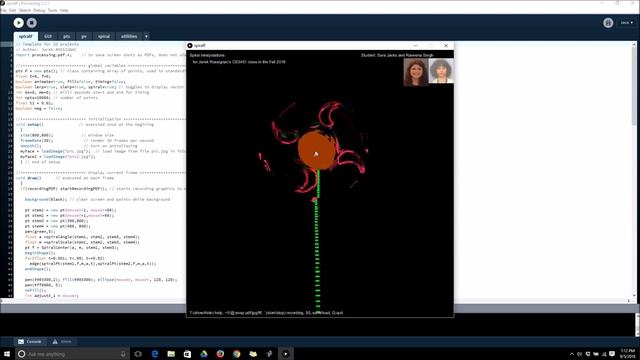Click the 'noFill();' code line
Screen dimensions: 640x360
click(x=36, y=290)
